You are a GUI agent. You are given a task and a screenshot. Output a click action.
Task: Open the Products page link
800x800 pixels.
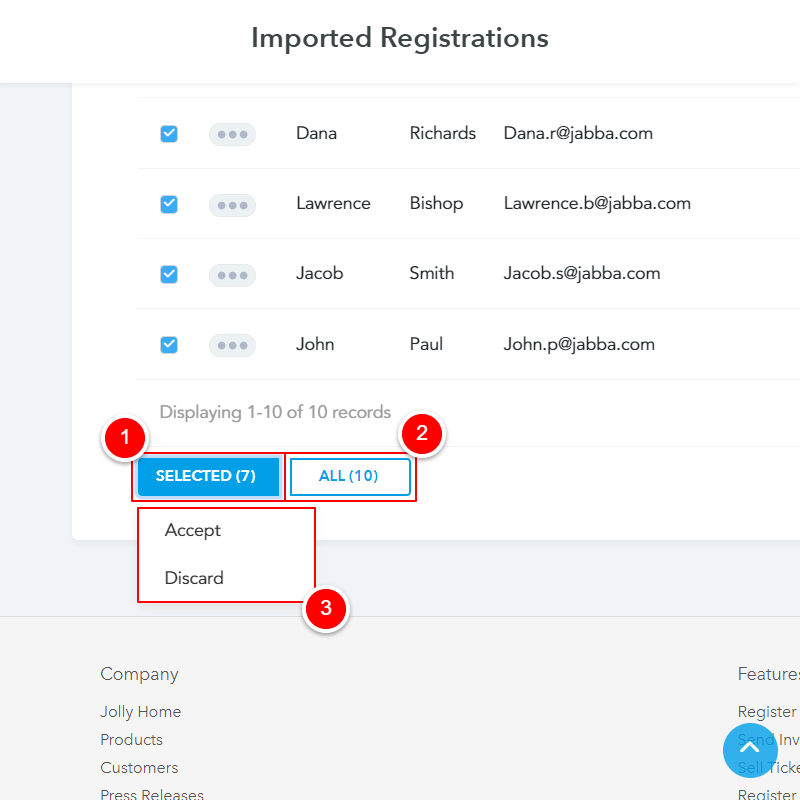pos(131,739)
